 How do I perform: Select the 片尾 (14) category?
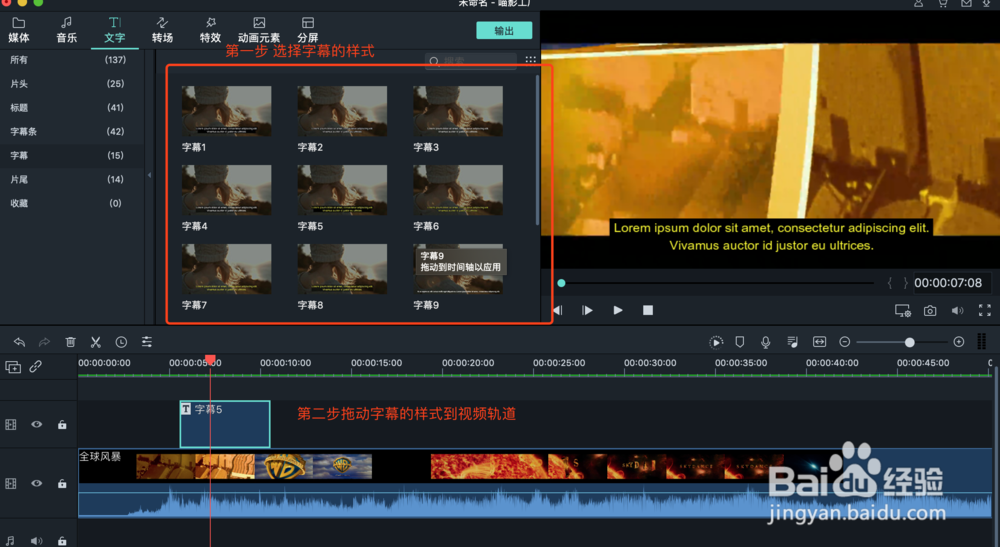71,179
